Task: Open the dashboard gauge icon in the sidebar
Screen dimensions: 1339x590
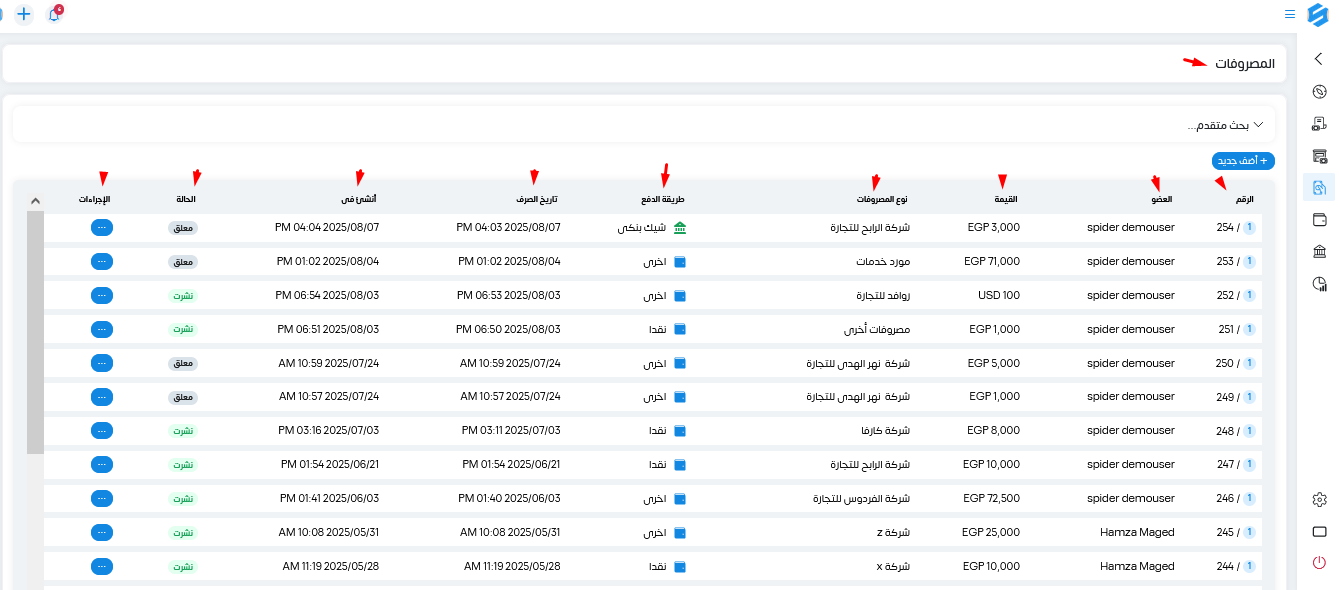Action: [1319, 92]
